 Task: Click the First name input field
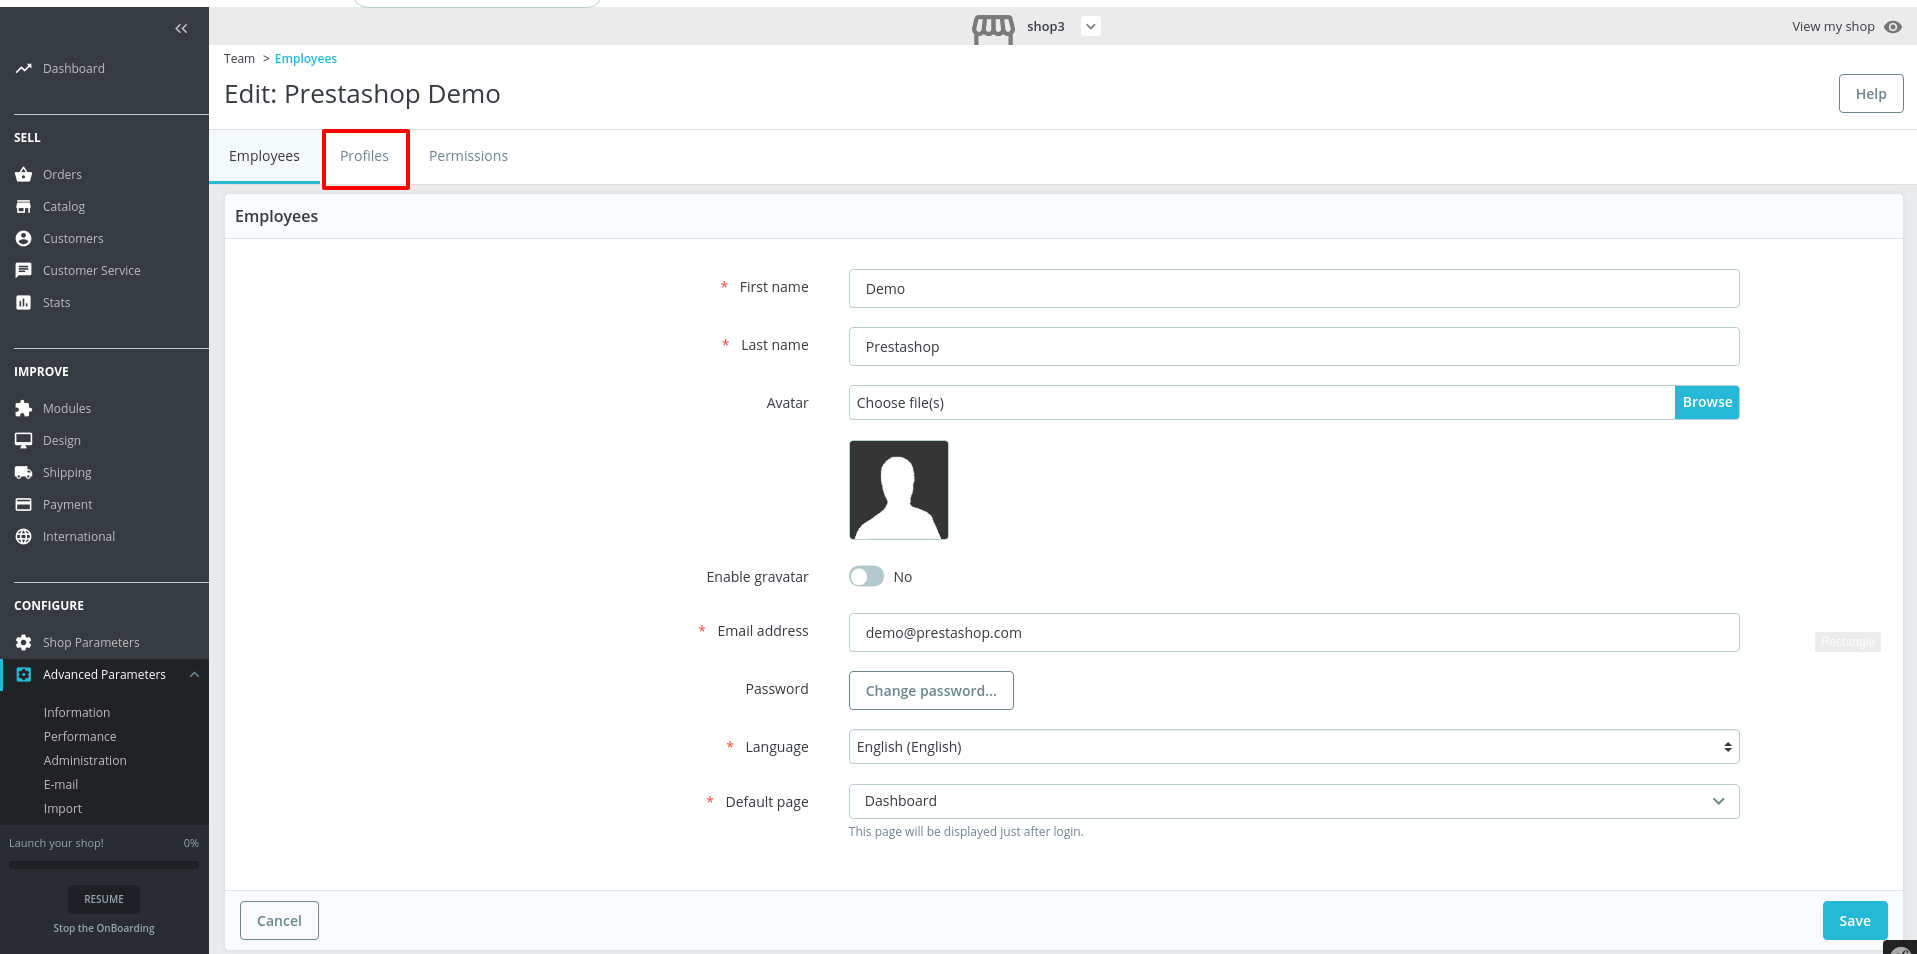1293,288
